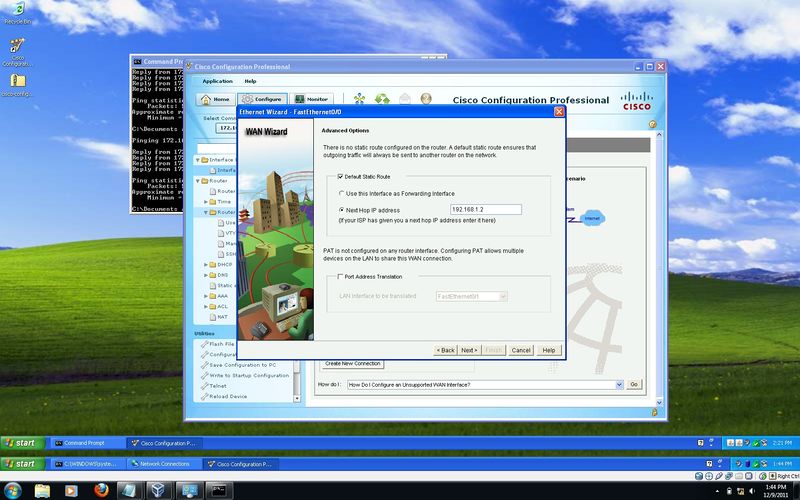Click the Windows 7 taskbar clock
Viewport: 800px width, 500px height.
tap(776, 491)
